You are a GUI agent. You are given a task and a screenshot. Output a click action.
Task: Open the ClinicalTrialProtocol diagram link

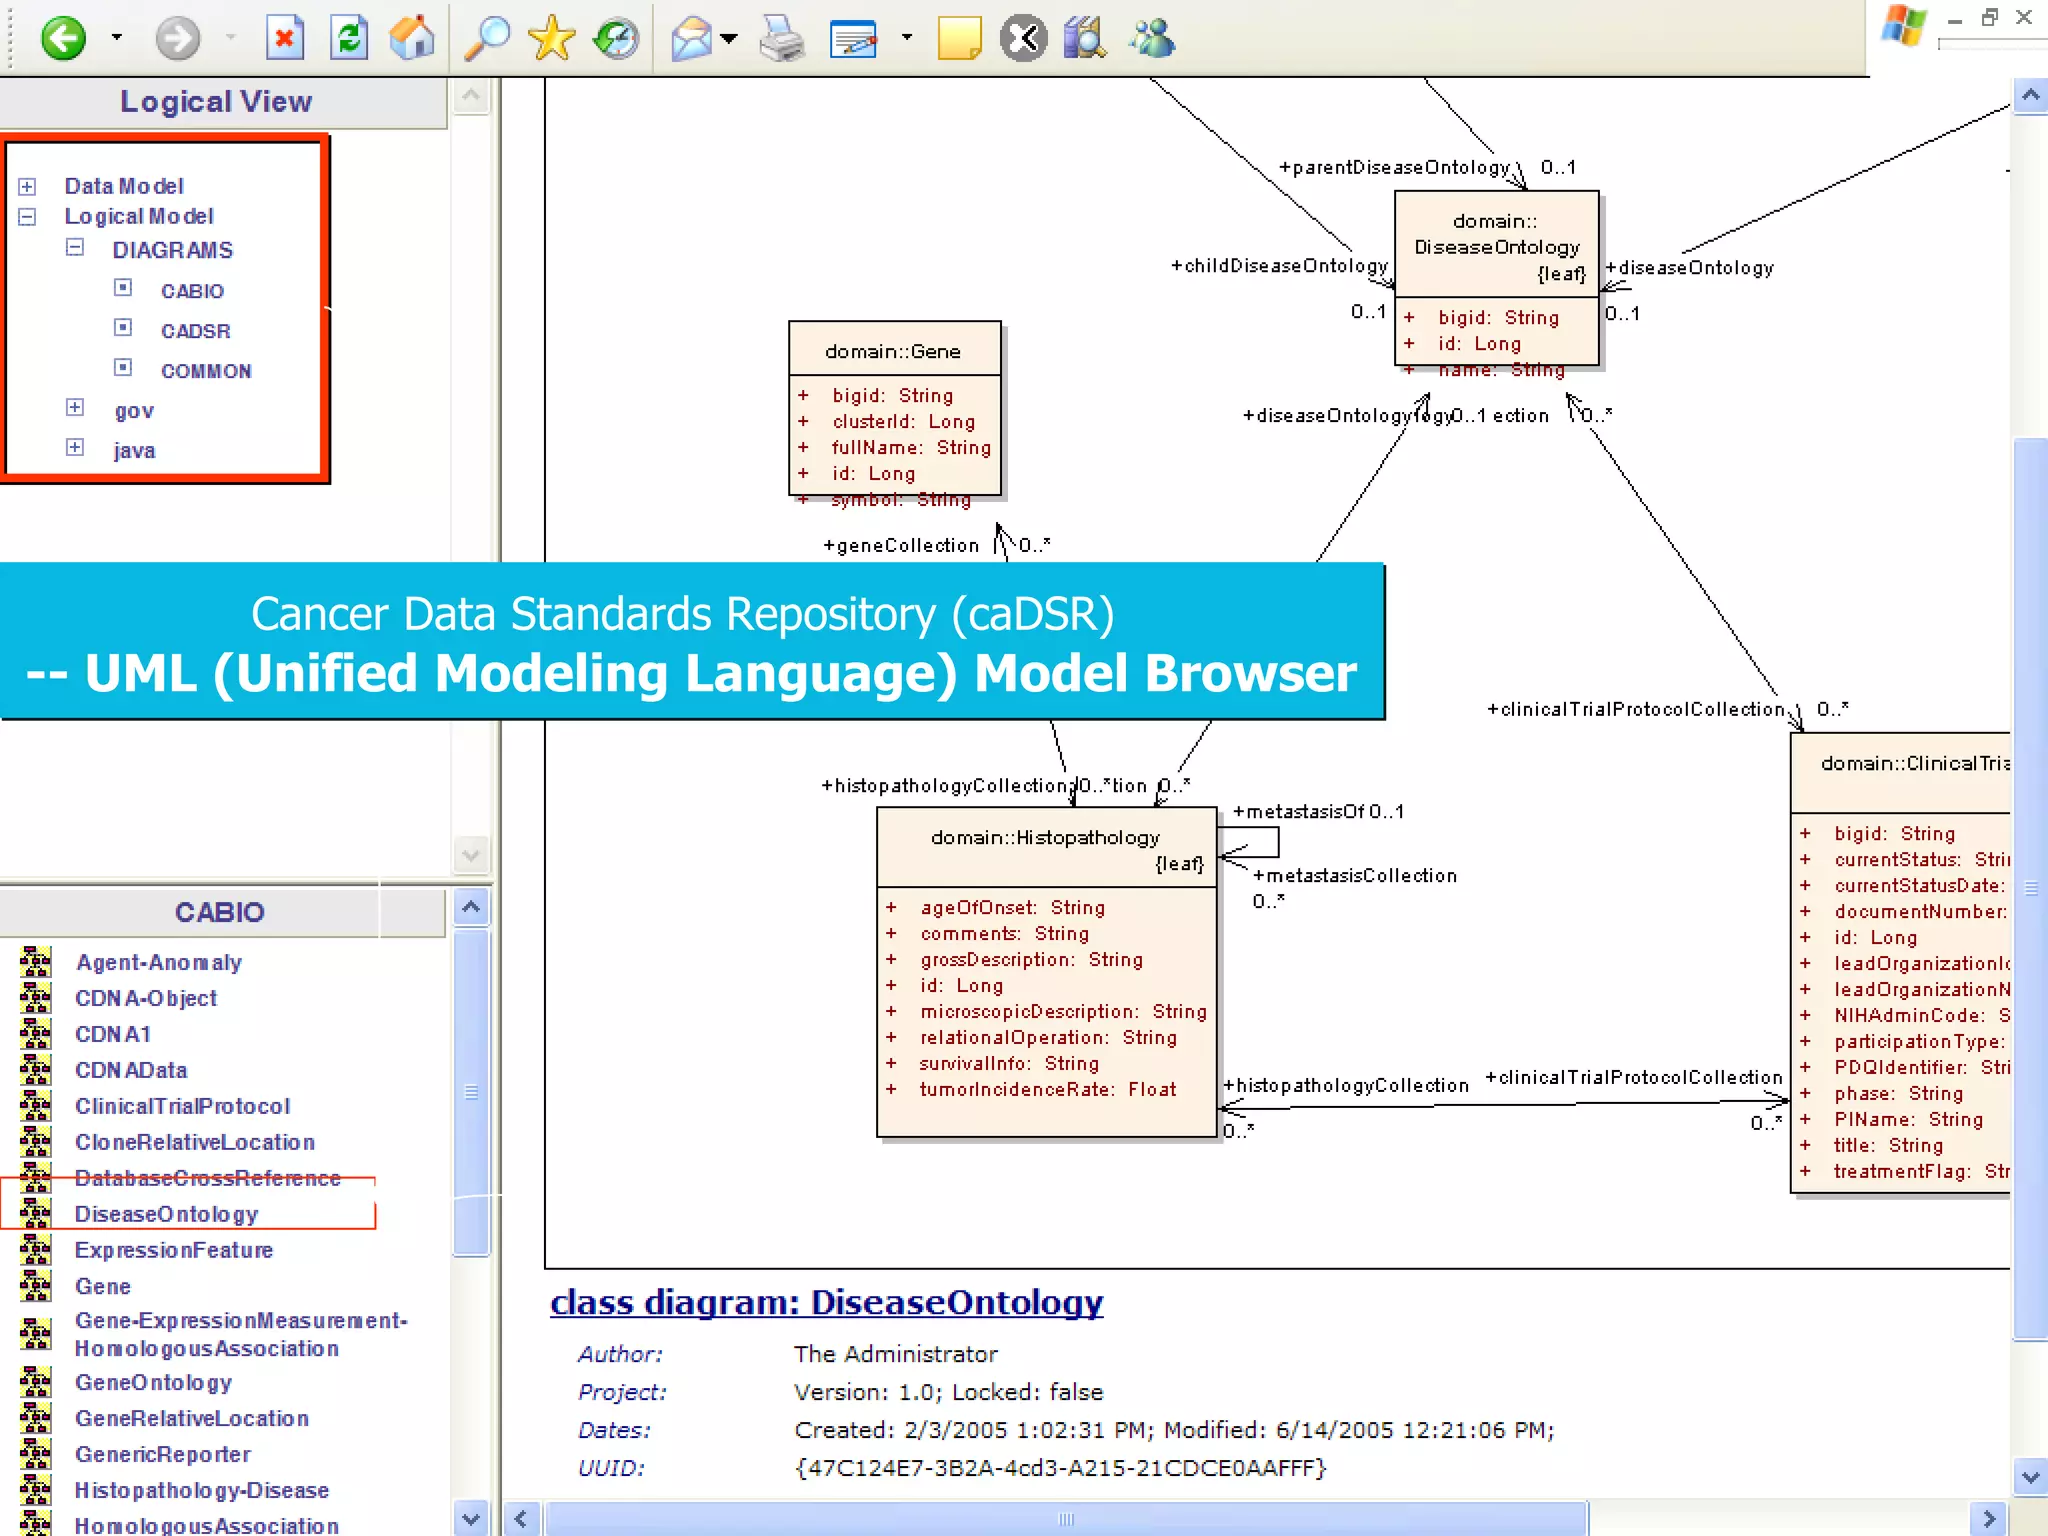(183, 1106)
